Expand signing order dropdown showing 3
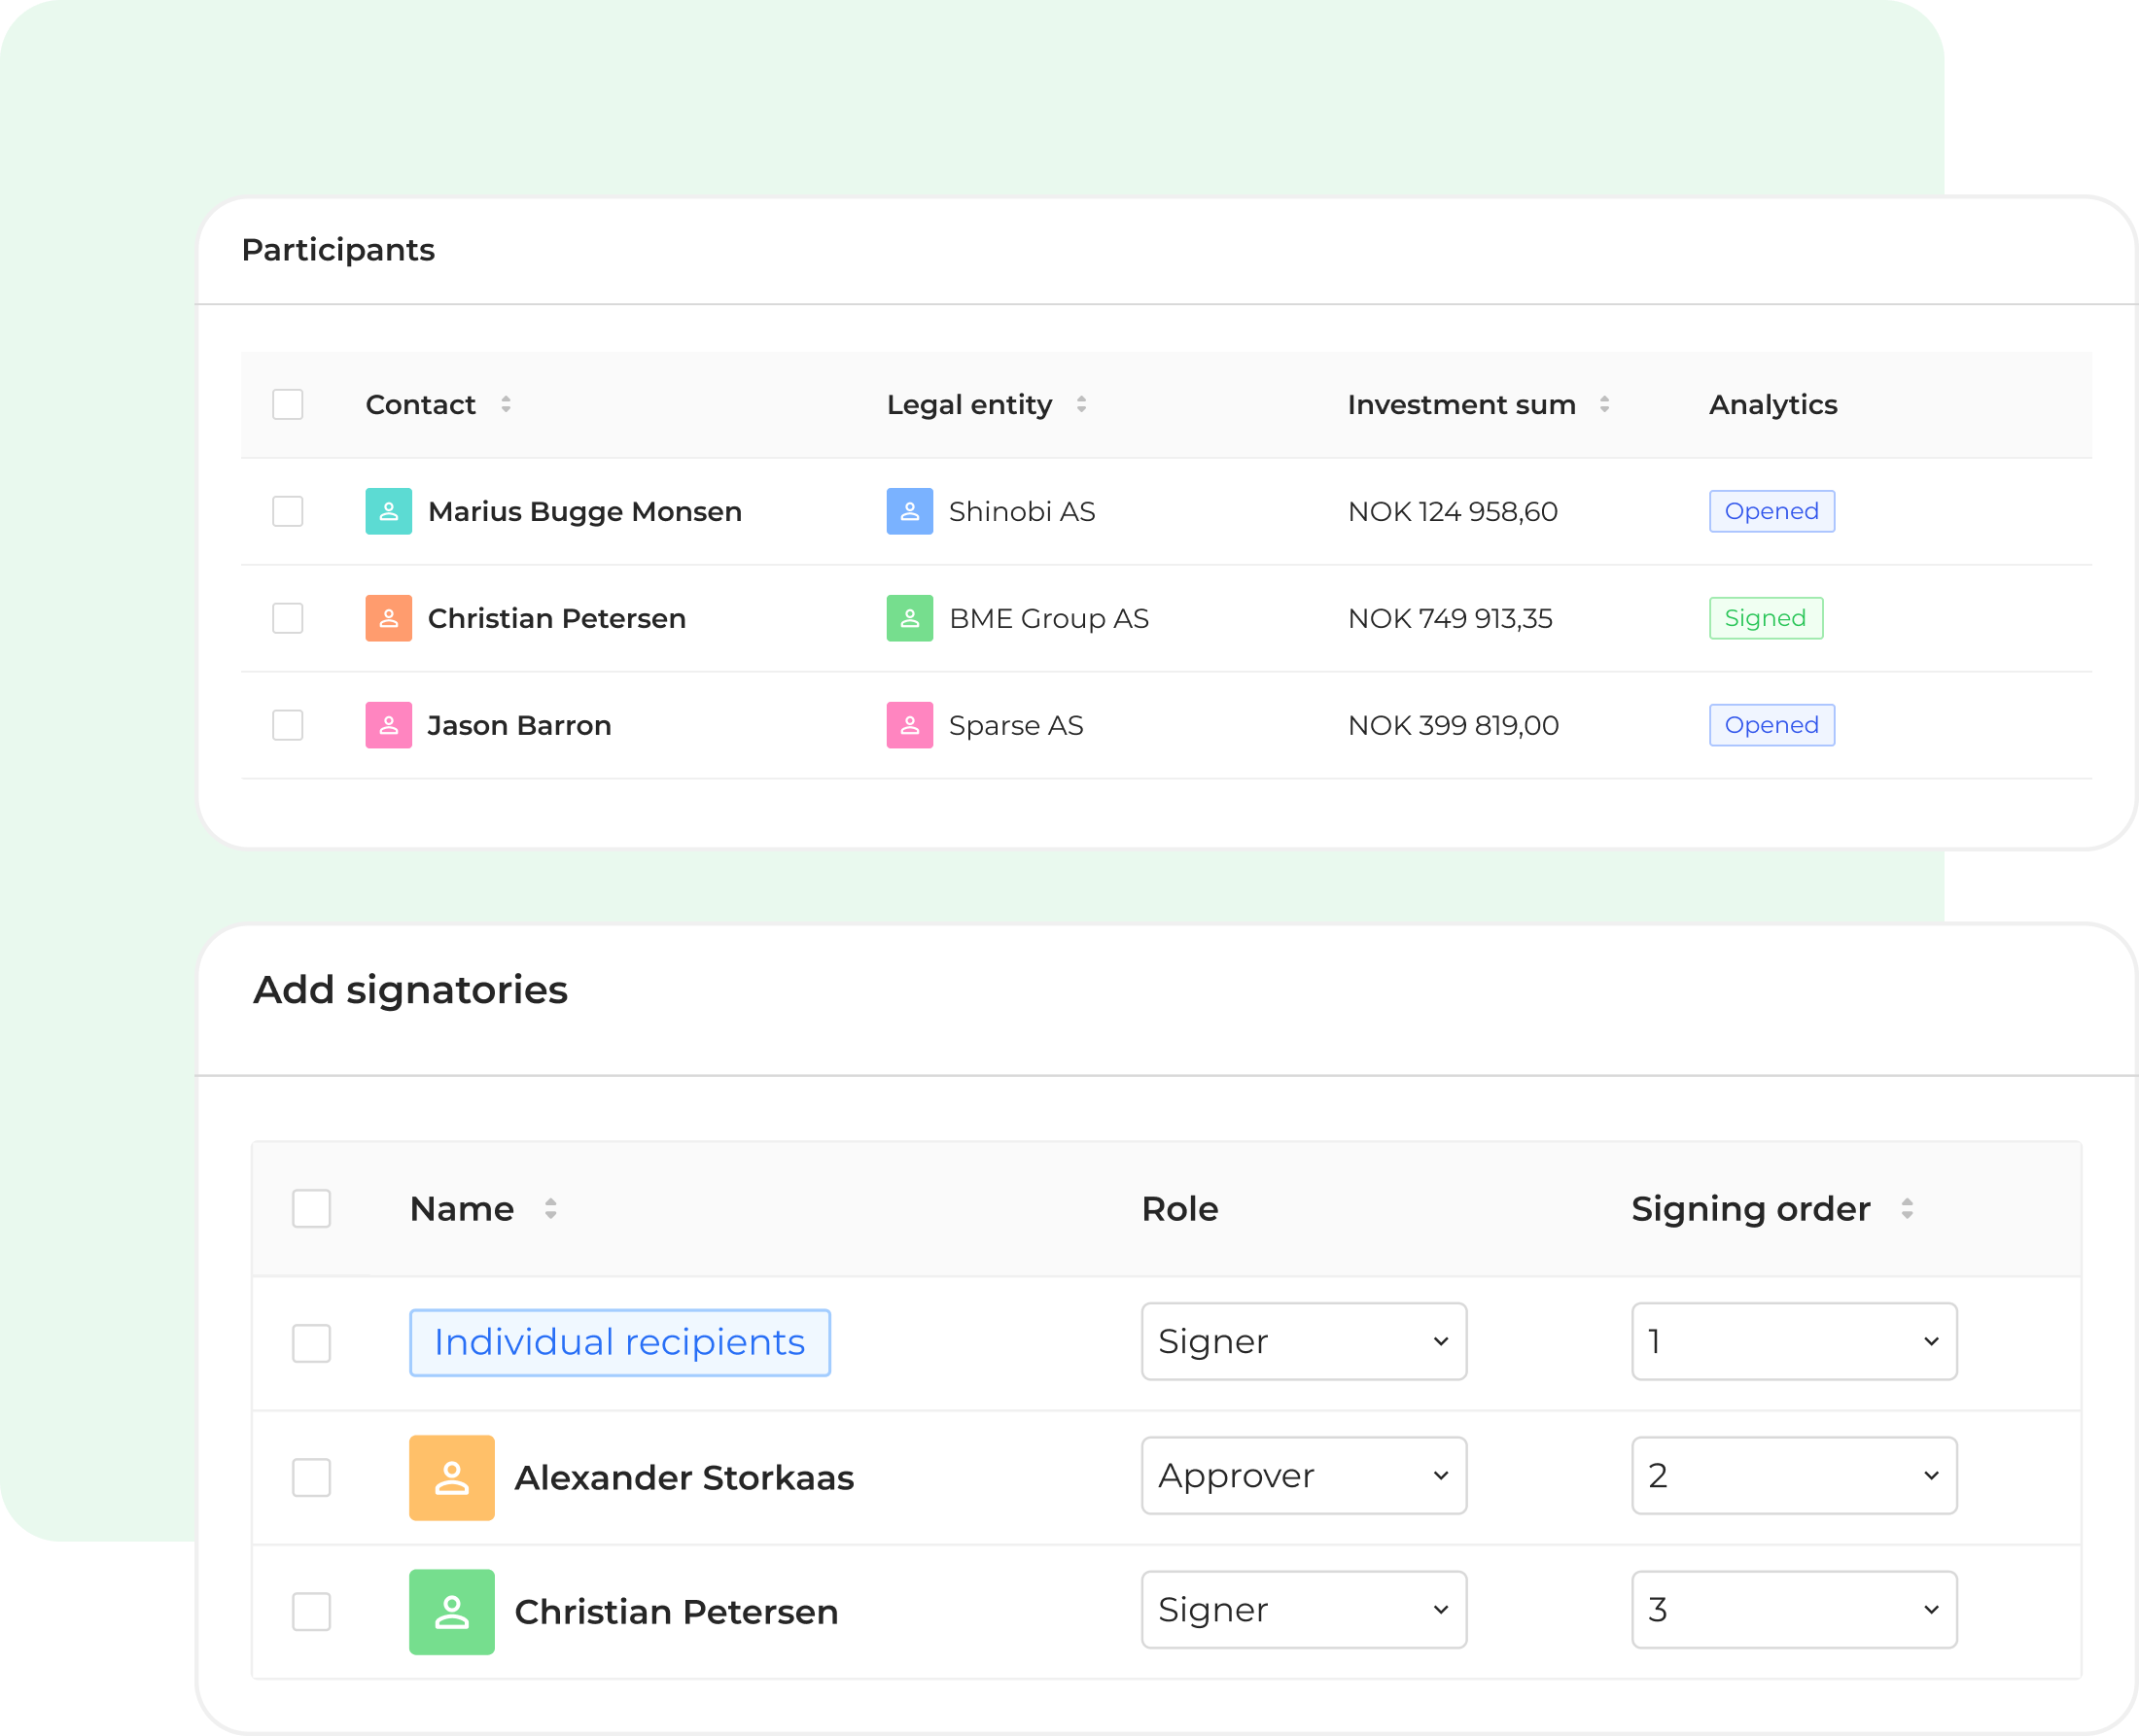 pyautogui.click(x=1793, y=1609)
